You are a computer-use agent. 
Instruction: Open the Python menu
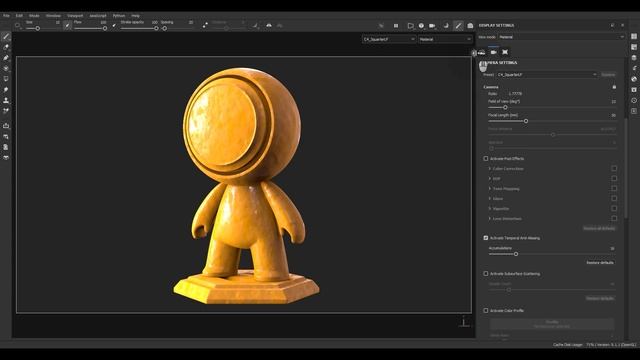(x=119, y=16)
